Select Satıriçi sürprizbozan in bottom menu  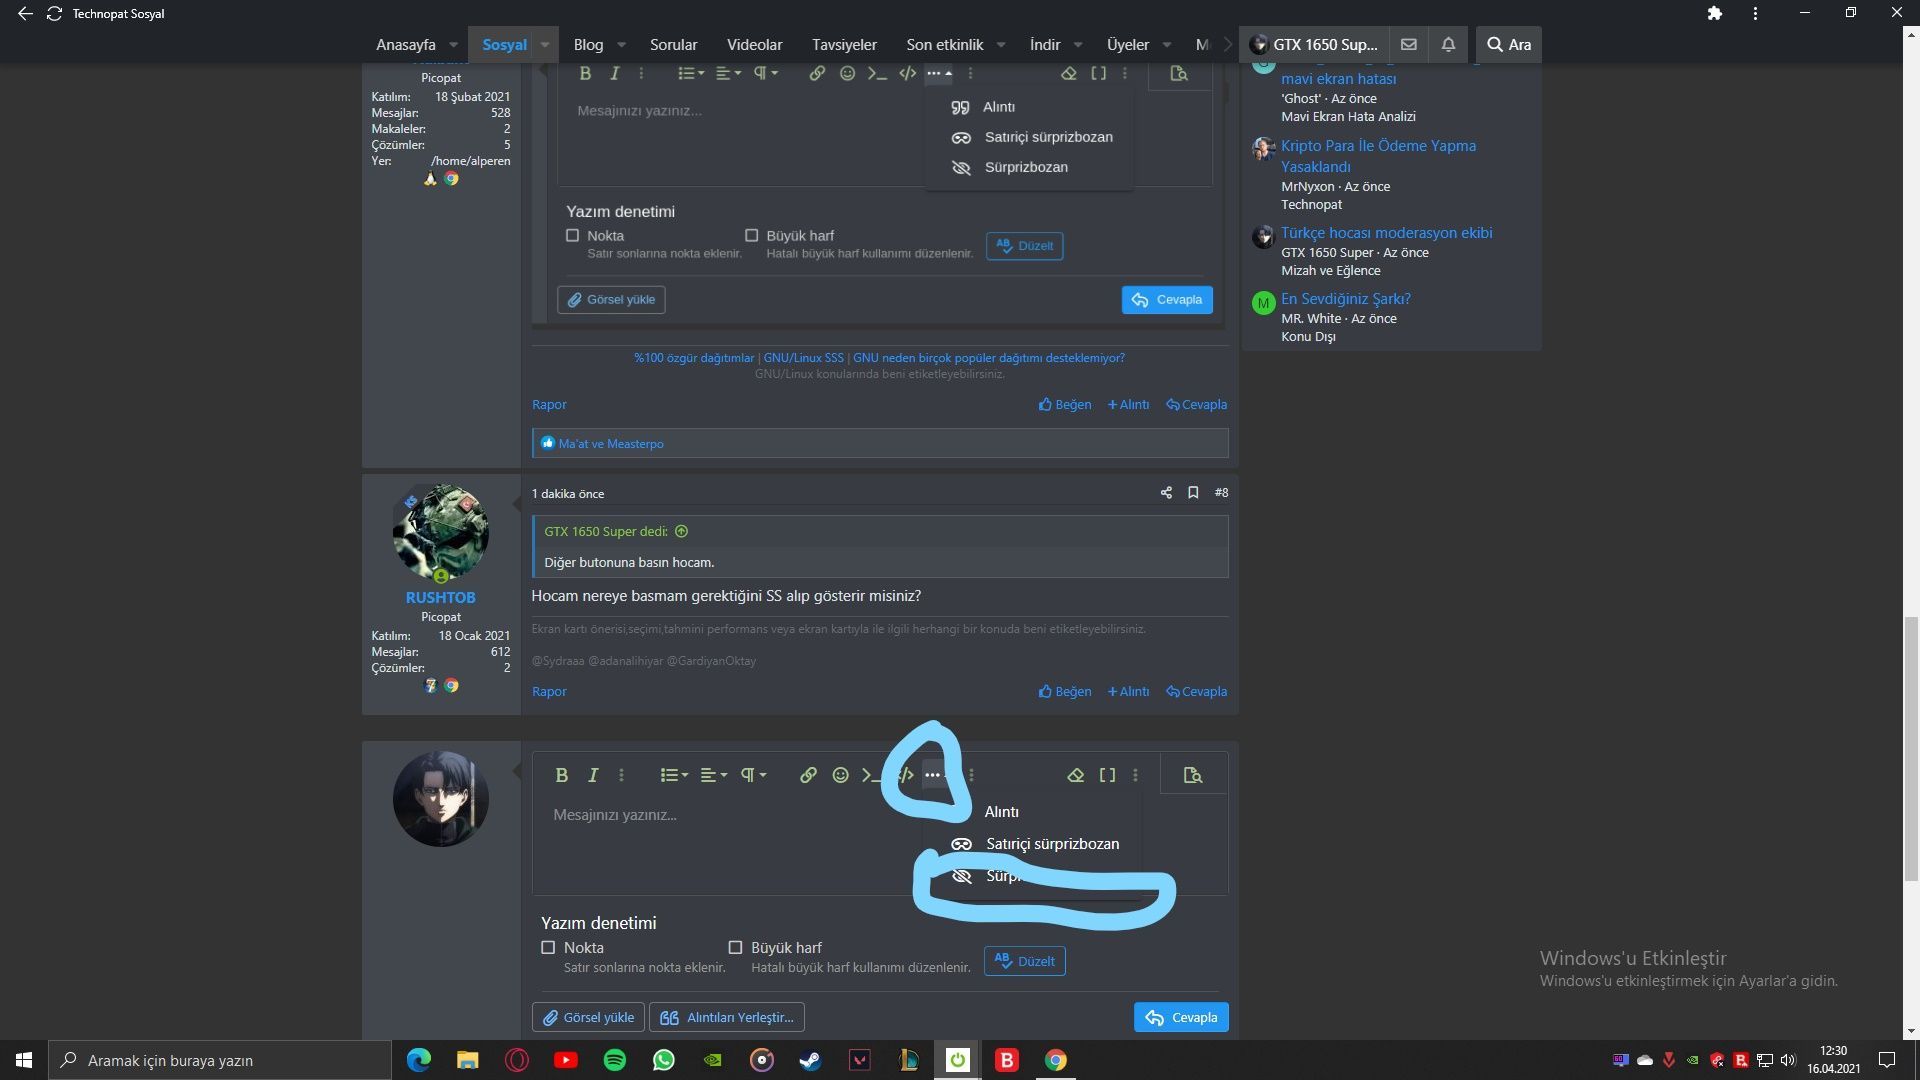(x=1051, y=844)
